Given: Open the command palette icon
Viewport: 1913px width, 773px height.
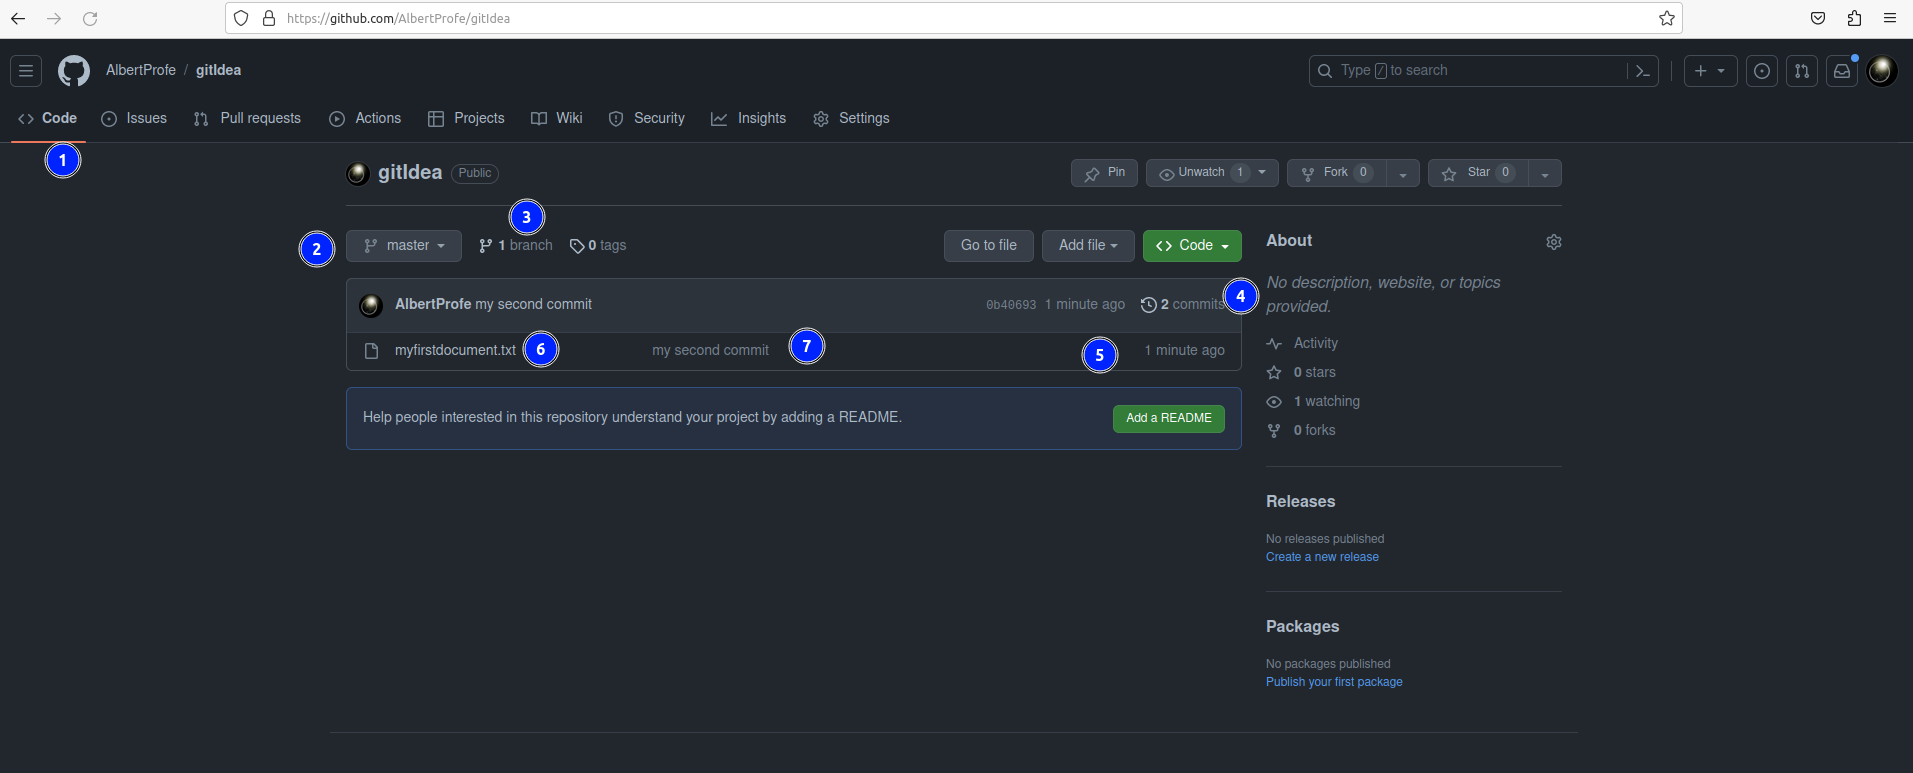Looking at the screenshot, I should pyautogui.click(x=1642, y=71).
